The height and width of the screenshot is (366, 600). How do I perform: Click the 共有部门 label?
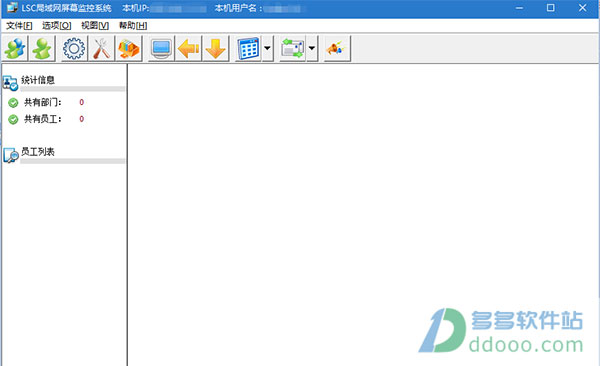click(42, 102)
